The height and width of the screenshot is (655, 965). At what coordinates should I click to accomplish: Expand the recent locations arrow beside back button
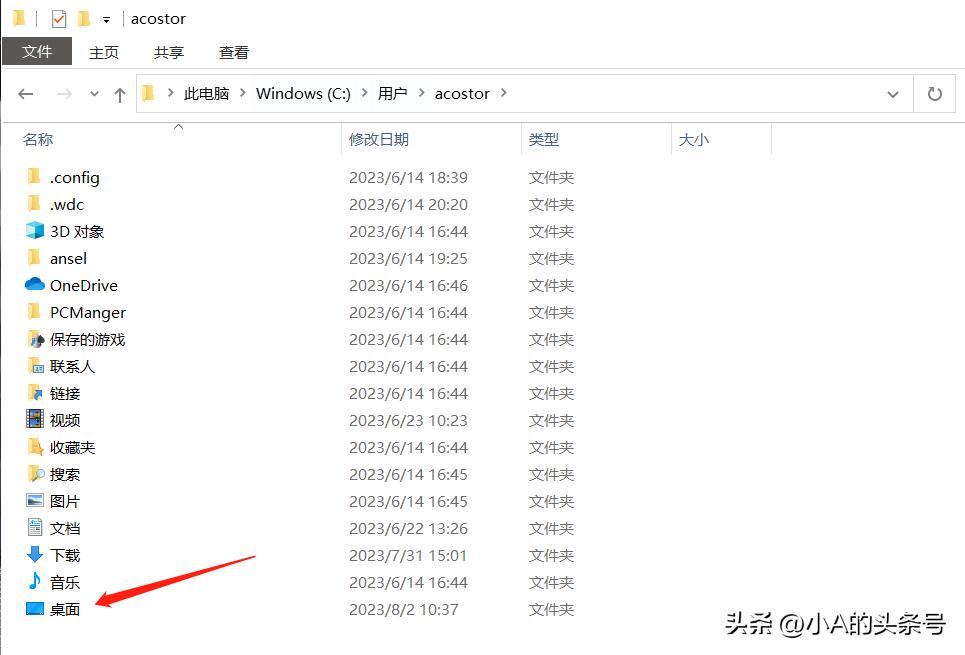pos(93,93)
